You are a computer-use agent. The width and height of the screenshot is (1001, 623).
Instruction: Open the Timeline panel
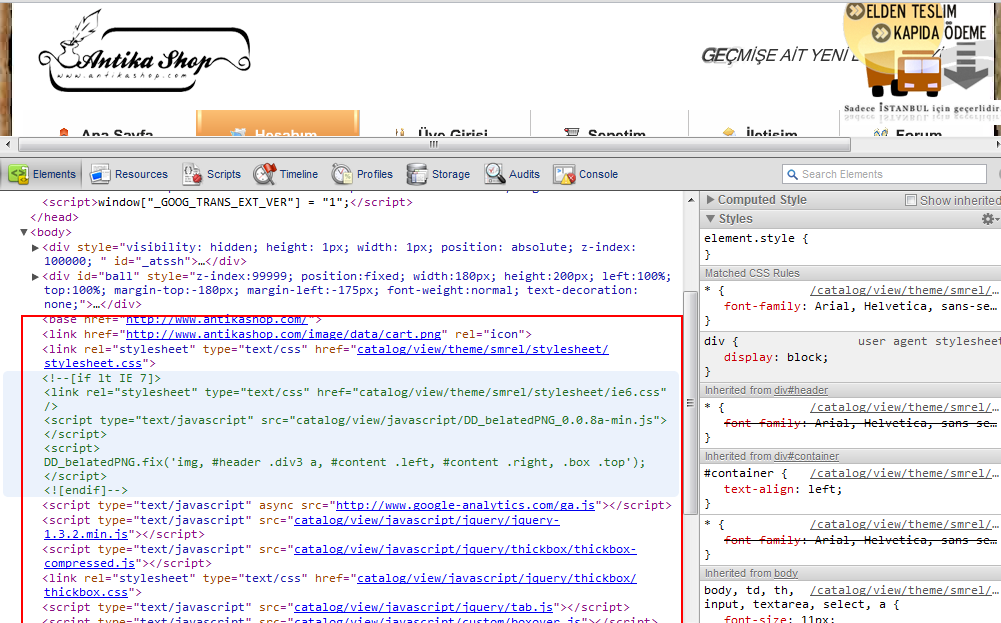(285, 174)
